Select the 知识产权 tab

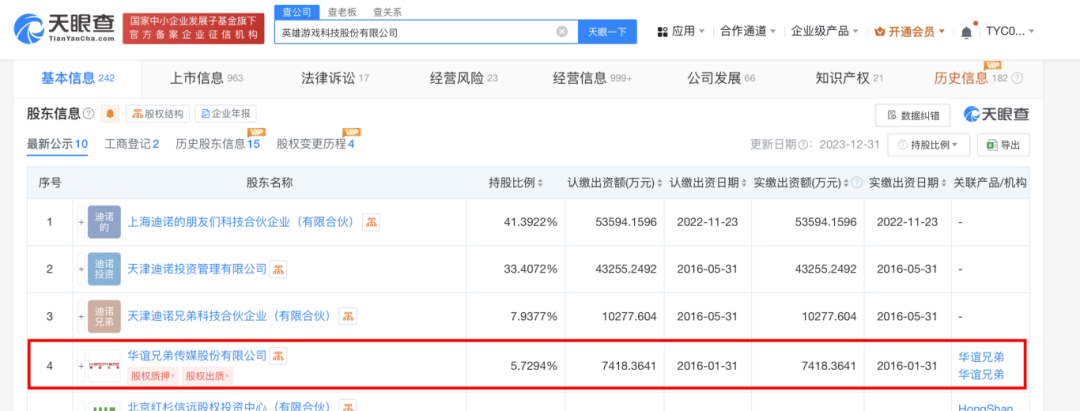[849, 78]
